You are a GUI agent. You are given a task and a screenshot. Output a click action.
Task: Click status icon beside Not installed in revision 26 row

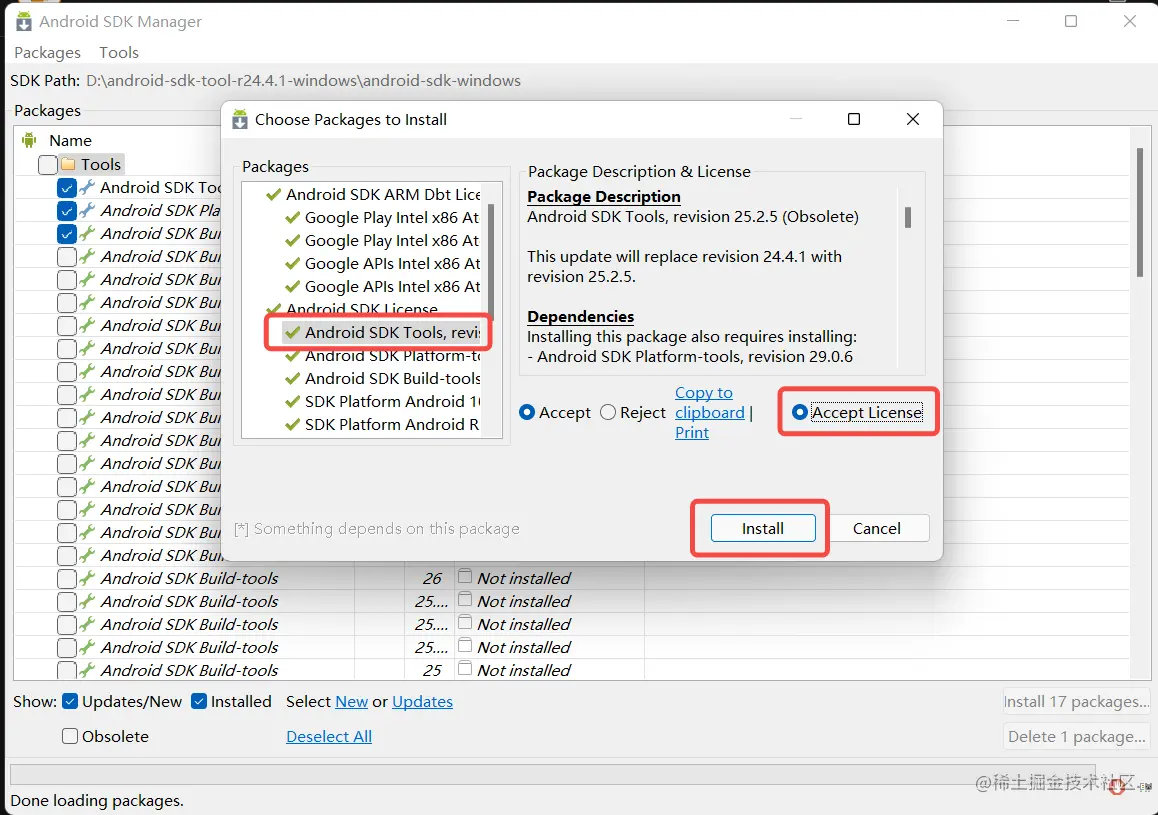coord(465,577)
